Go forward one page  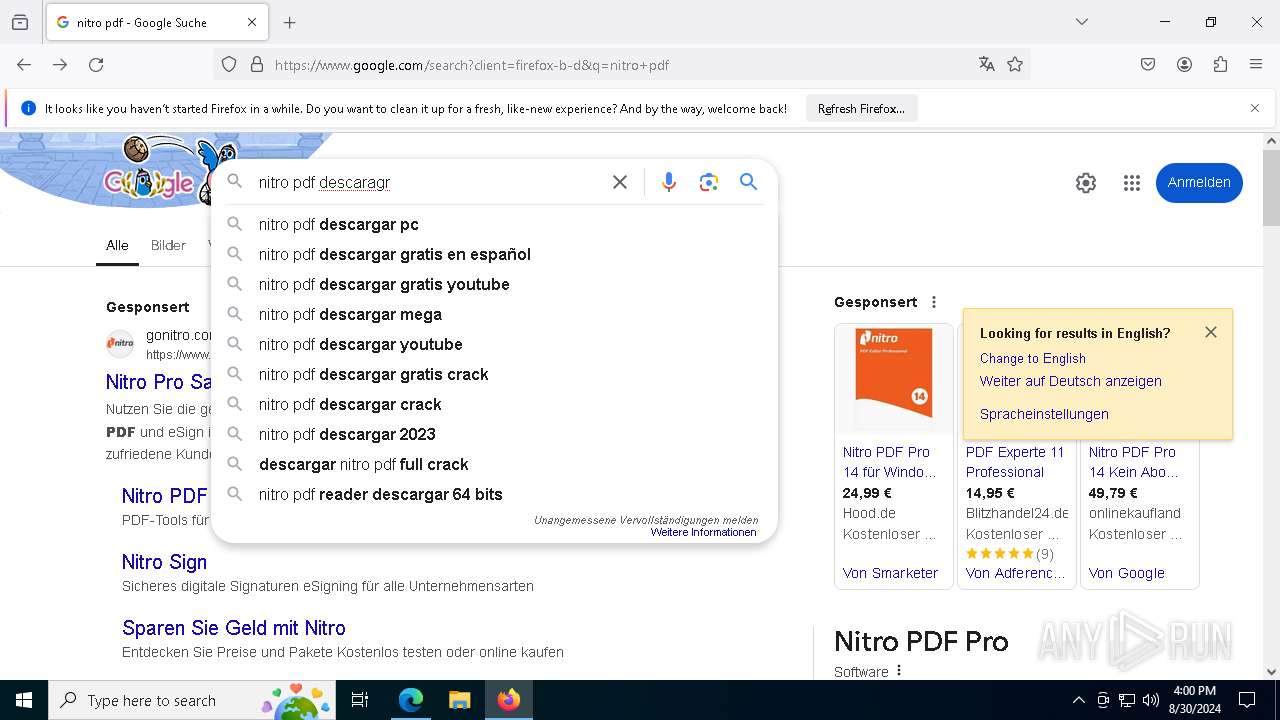(60, 64)
